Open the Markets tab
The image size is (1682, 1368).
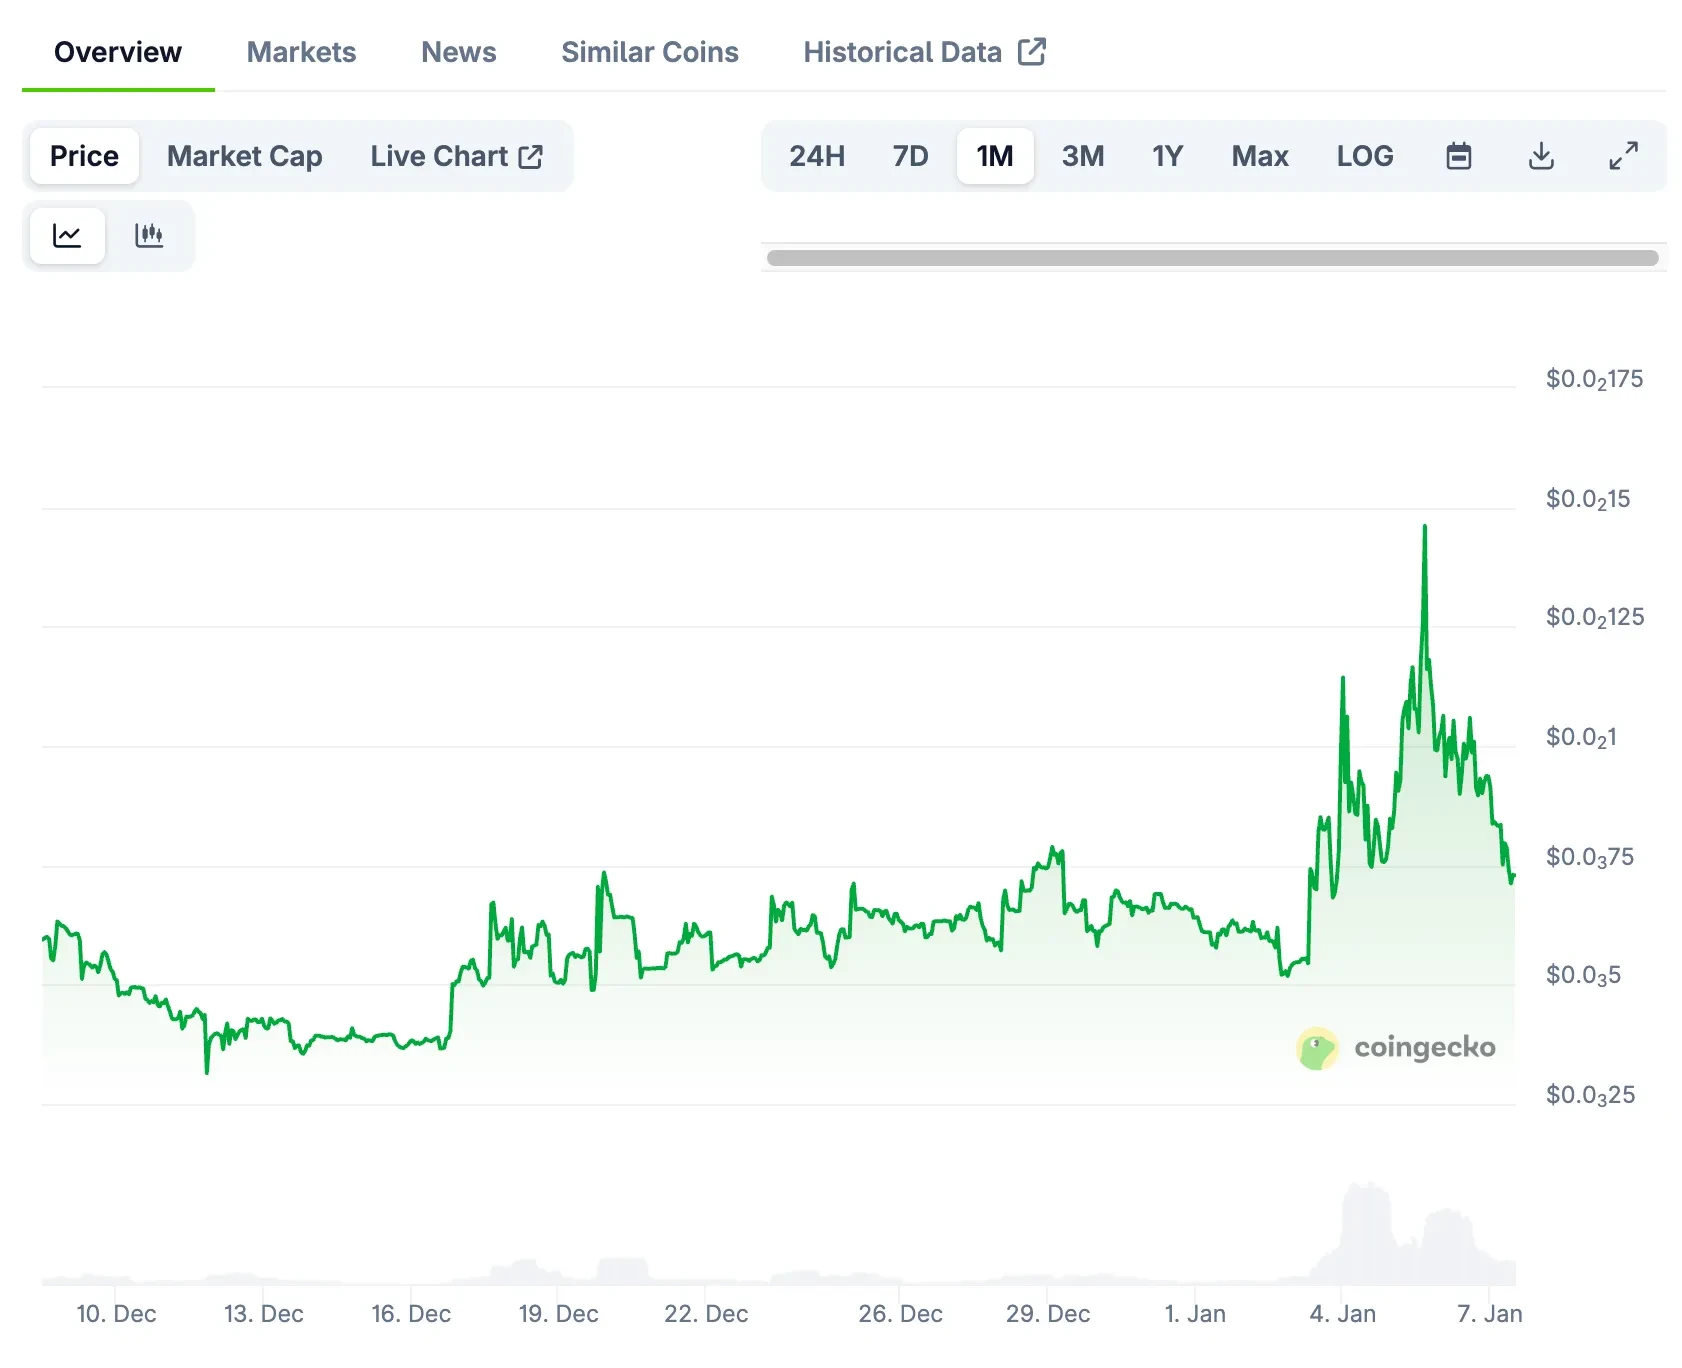coord(301,52)
